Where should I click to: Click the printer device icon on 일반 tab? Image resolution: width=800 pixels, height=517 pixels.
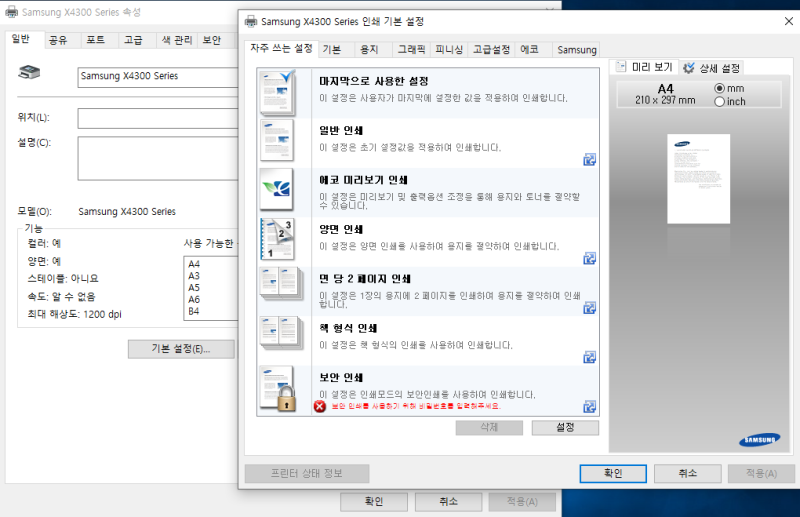(x=29, y=72)
